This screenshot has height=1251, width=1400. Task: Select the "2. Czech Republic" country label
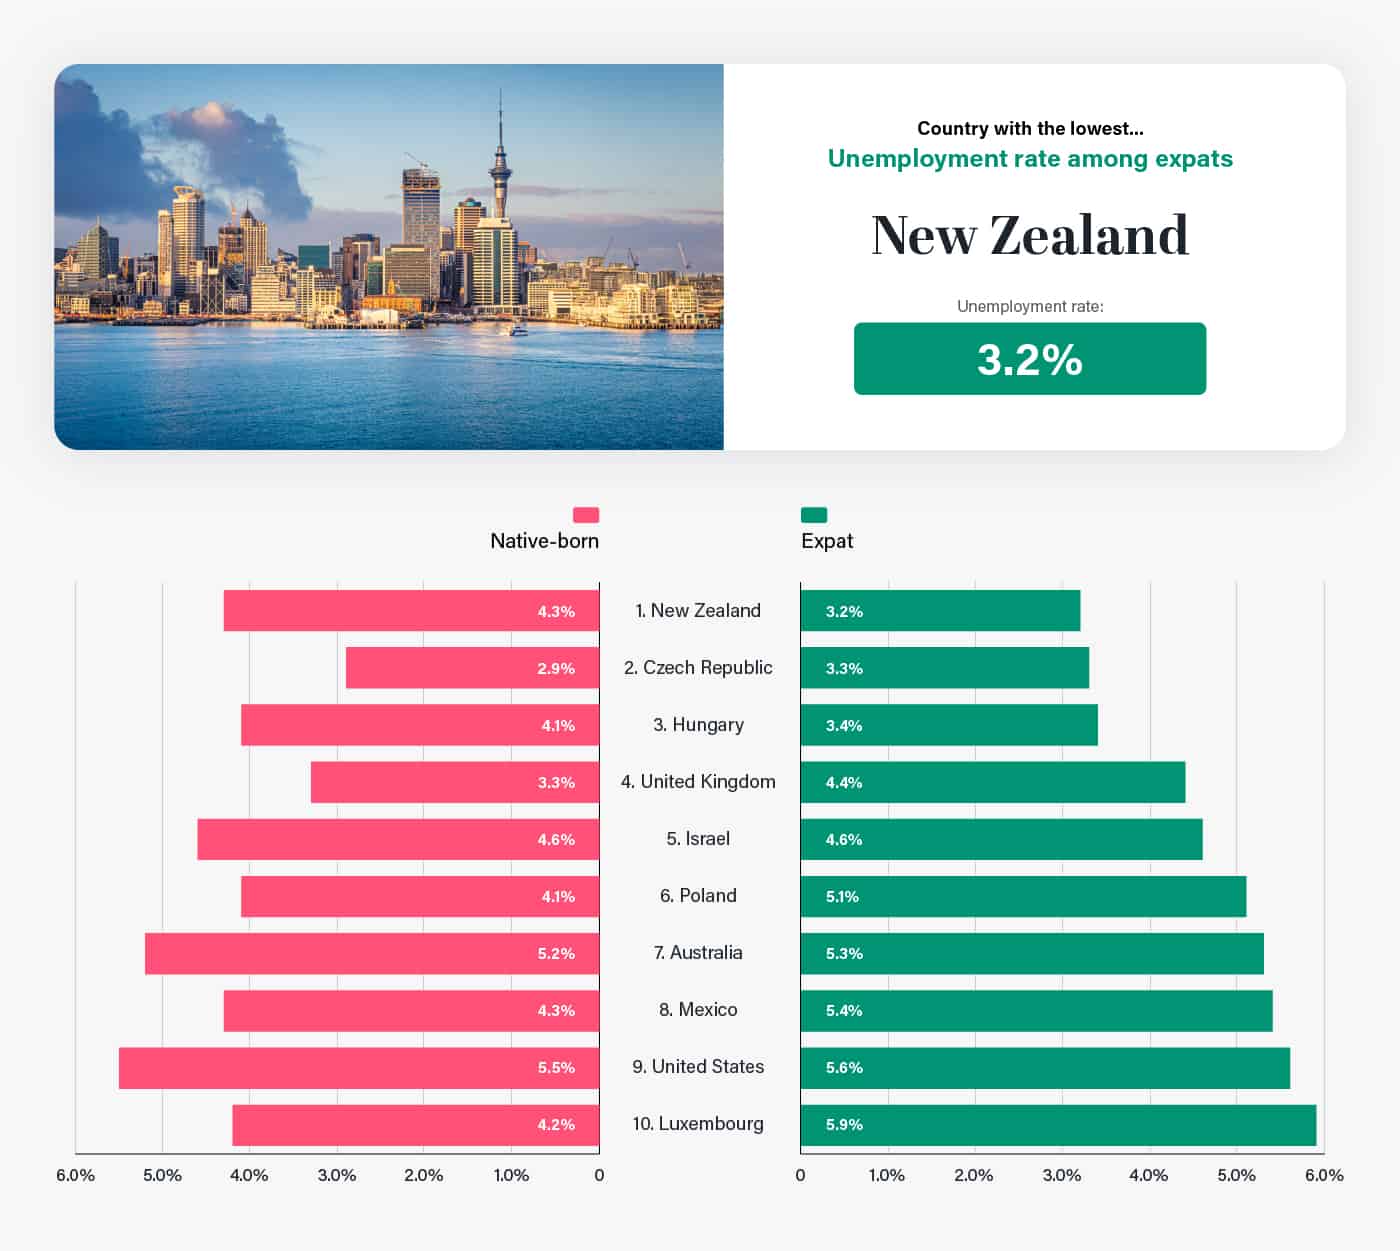pos(698,668)
